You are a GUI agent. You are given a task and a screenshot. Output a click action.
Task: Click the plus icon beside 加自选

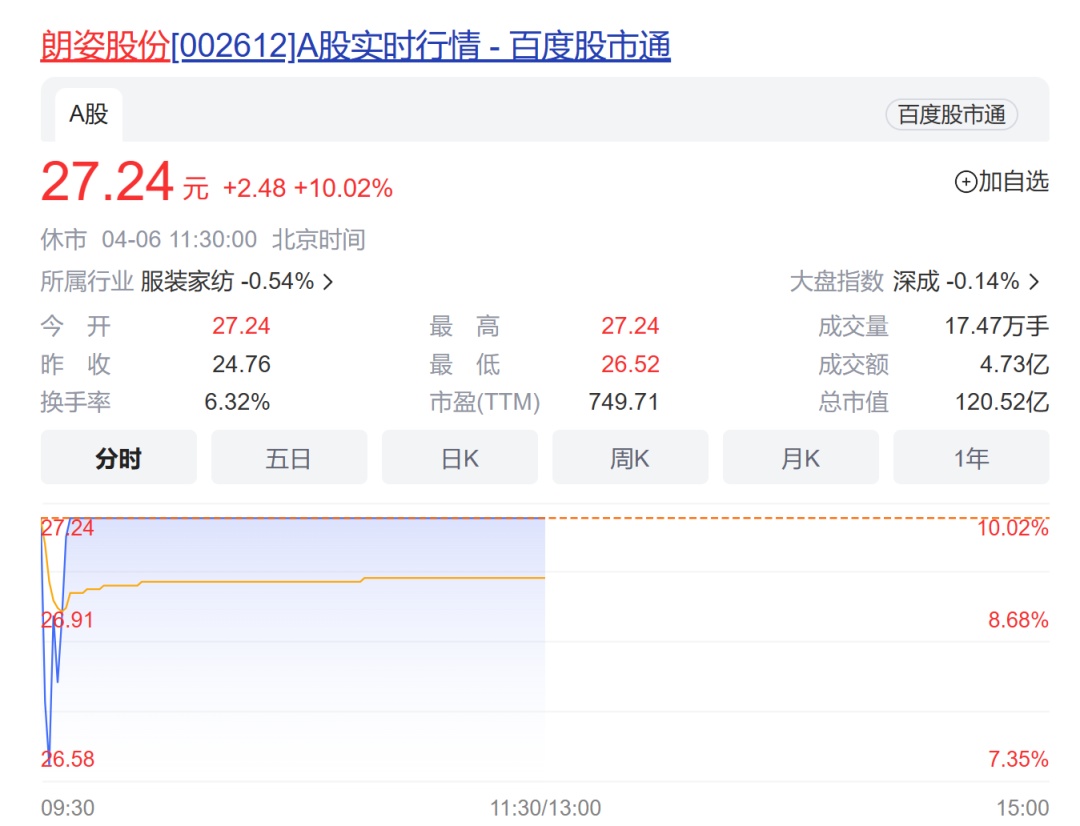pyautogui.click(x=965, y=182)
